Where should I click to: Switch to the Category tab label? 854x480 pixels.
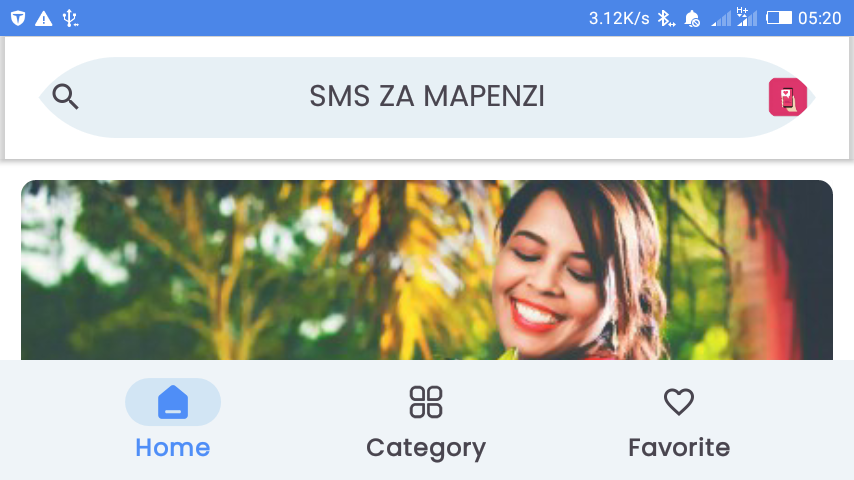[x=426, y=449]
